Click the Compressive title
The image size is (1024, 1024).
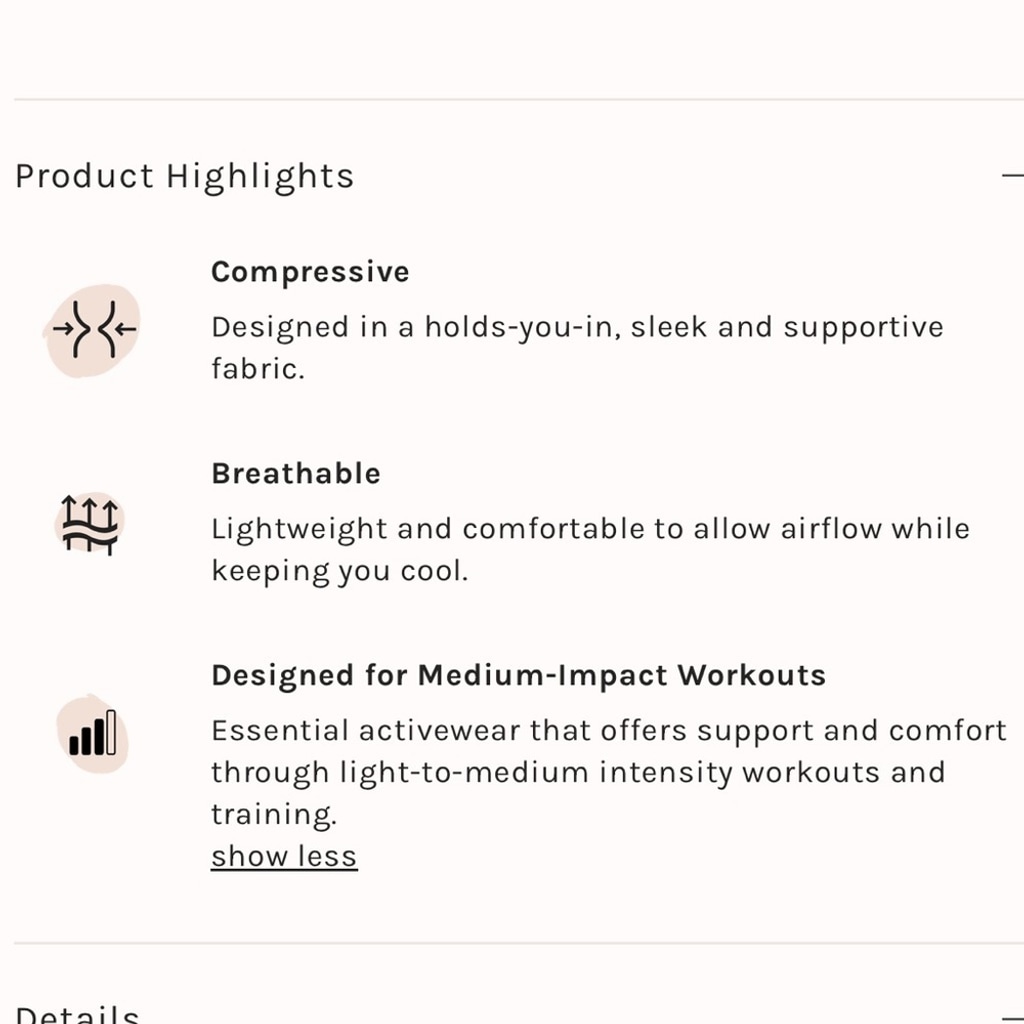(x=310, y=272)
